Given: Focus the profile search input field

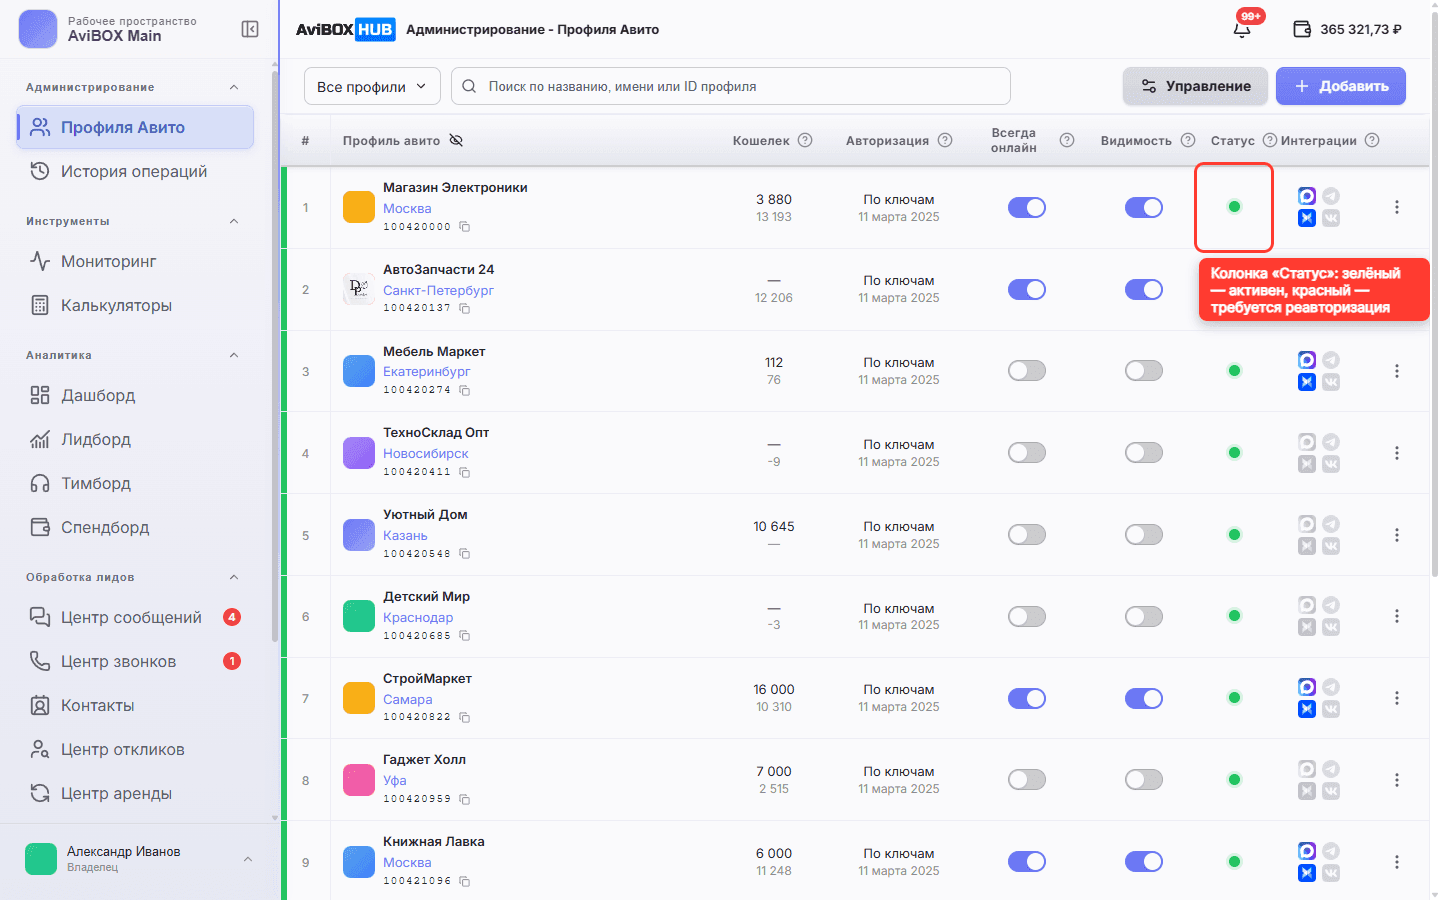Looking at the screenshot, I should (731, 86).
